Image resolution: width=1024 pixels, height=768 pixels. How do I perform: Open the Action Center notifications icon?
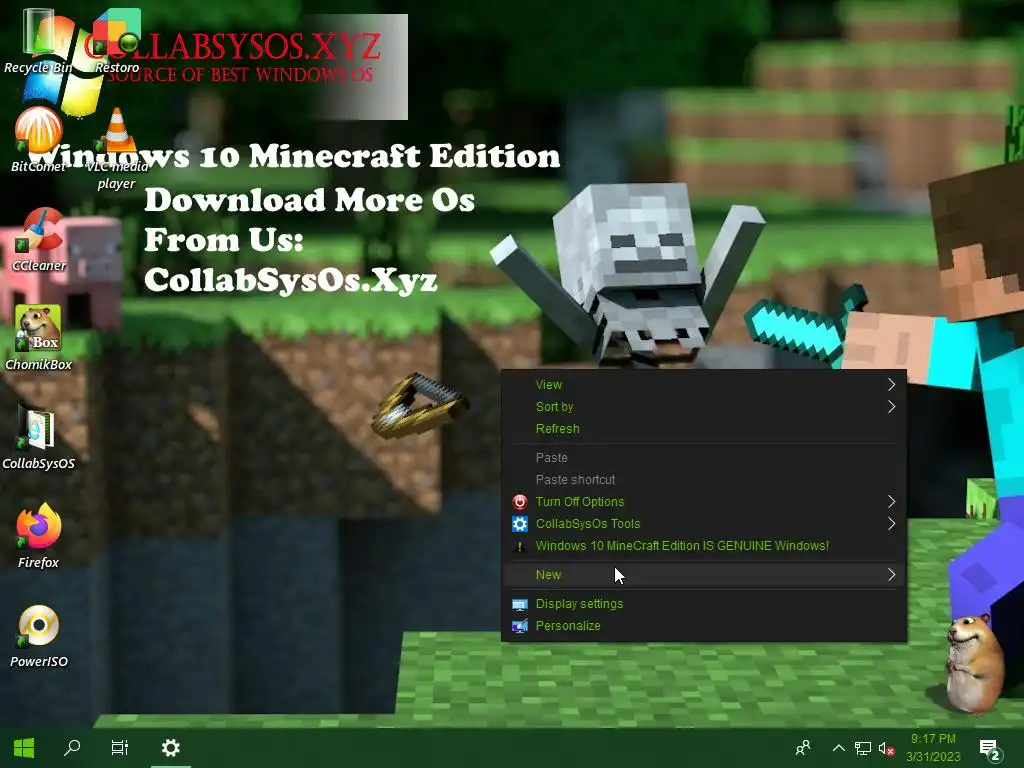pyautogui.click(x=990, y=750)
